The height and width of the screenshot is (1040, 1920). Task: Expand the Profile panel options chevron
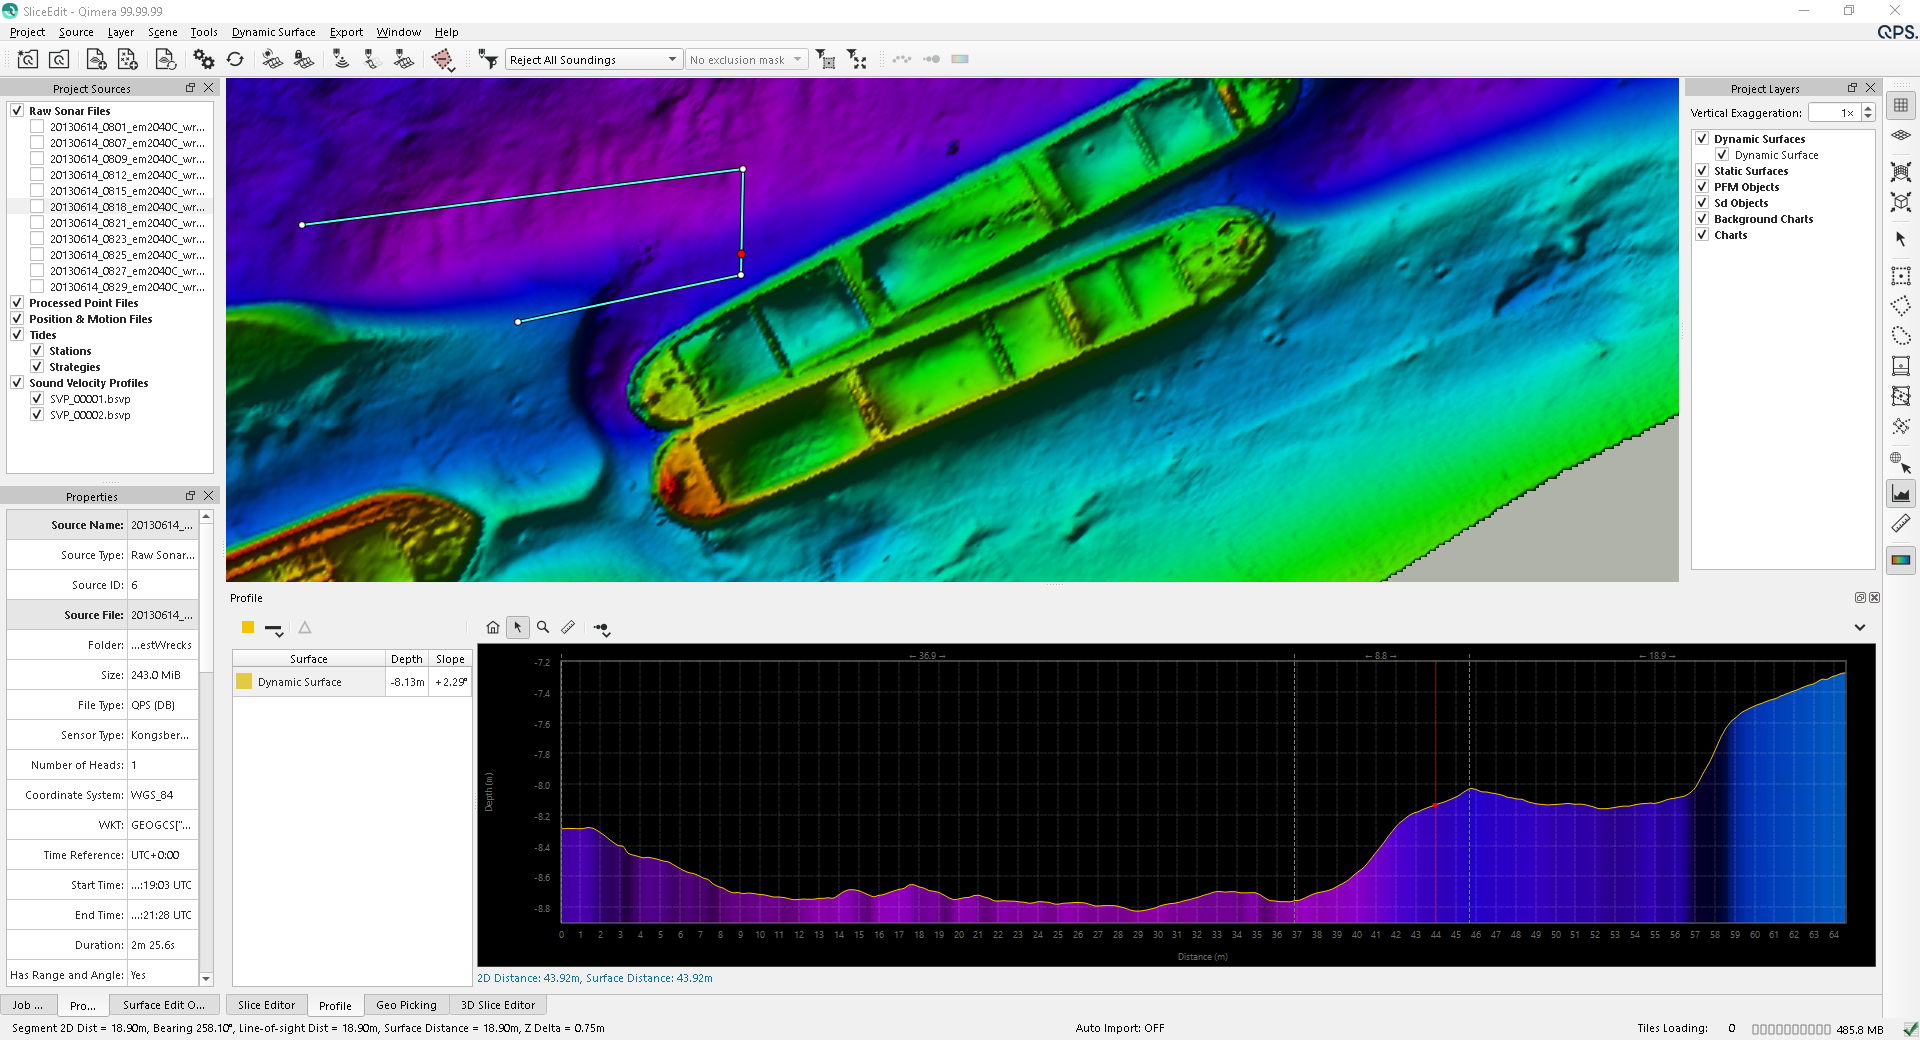[x=1859, y=628]
